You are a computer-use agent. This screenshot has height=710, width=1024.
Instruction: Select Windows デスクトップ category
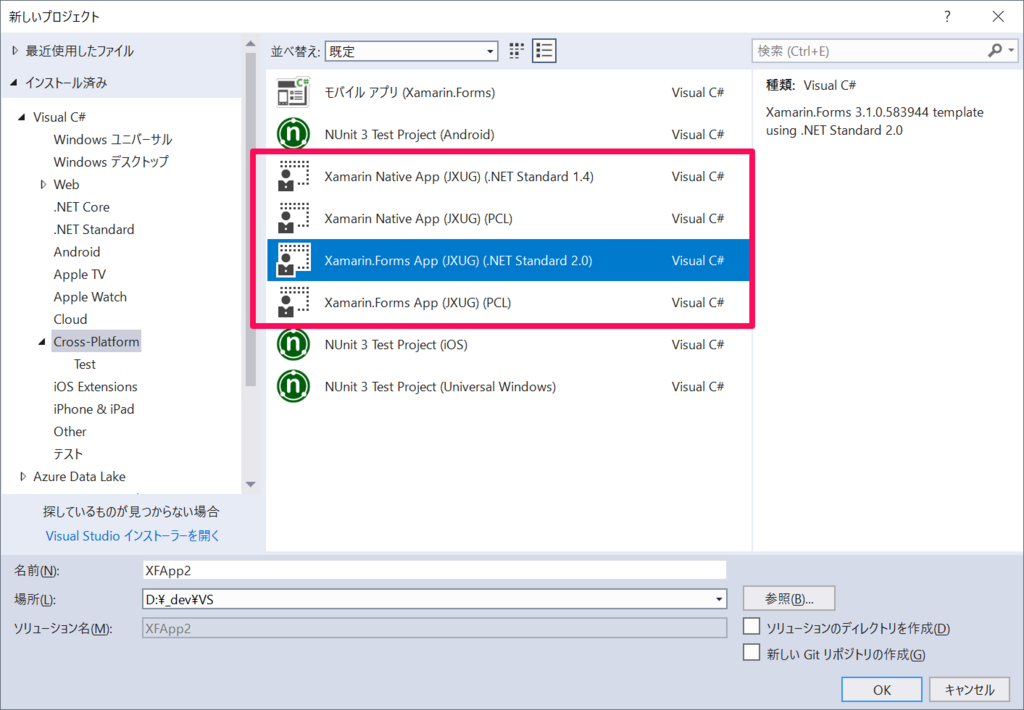[x=111, y=161]
